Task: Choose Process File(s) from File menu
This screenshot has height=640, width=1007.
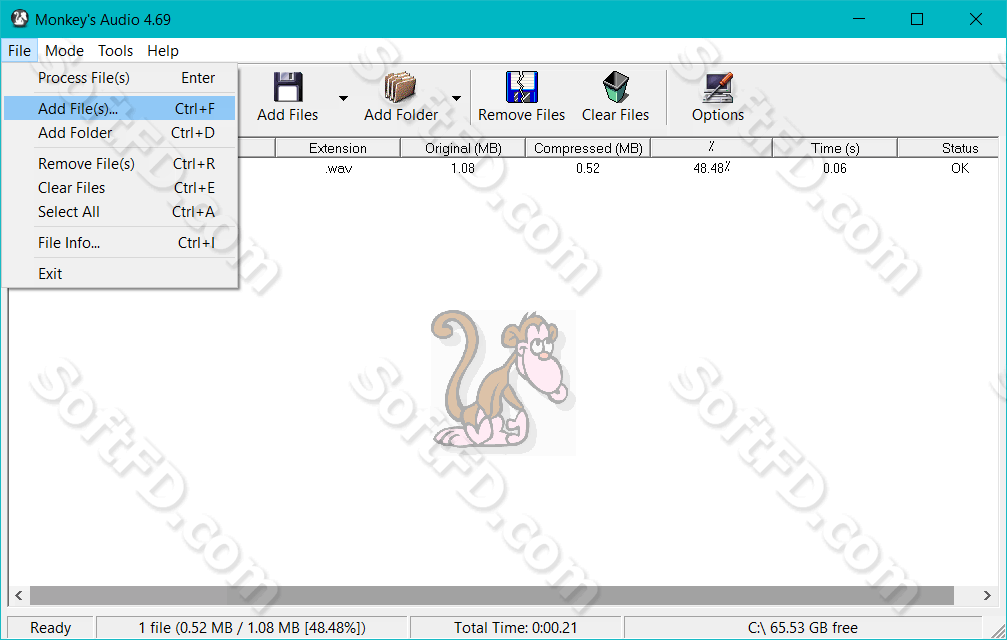Action: (x=120, y=78)
